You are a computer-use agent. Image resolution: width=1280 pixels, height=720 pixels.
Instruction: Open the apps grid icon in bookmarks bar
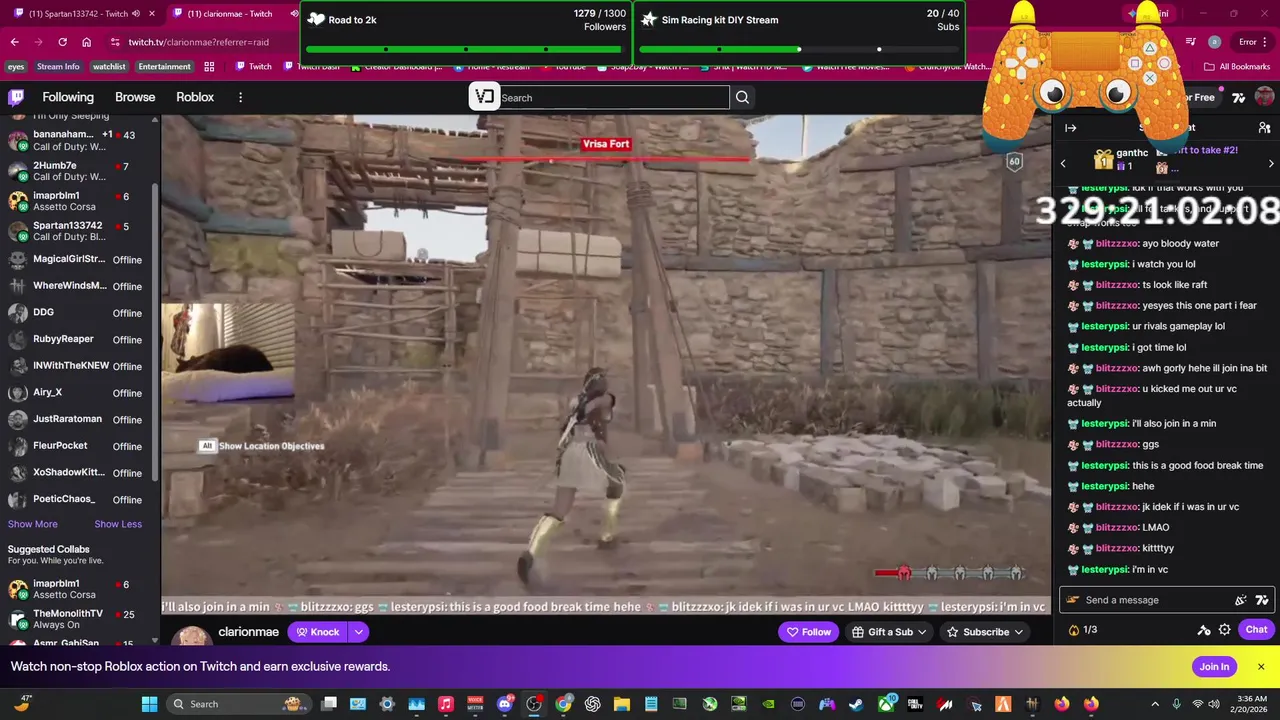tap(209, 67)
